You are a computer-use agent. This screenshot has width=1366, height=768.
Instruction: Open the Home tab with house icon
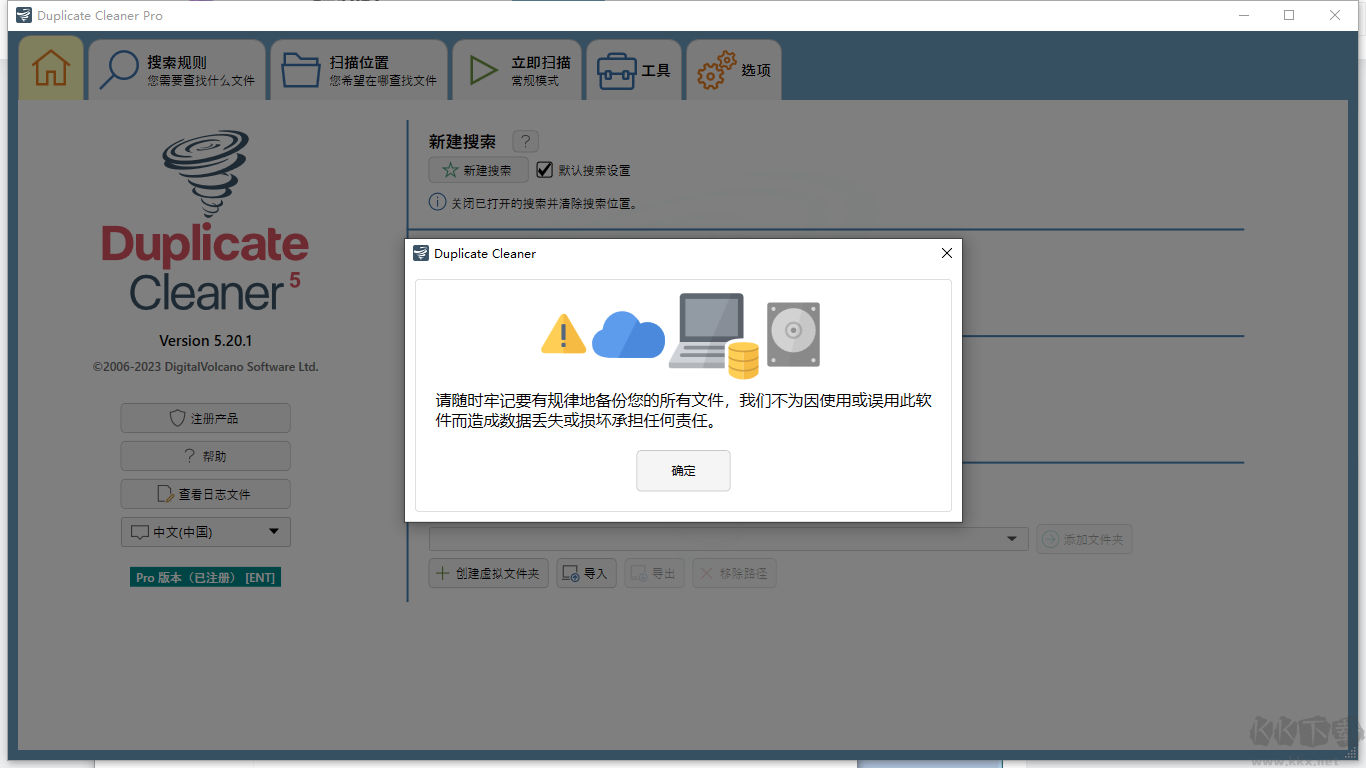tap(51, 68)
